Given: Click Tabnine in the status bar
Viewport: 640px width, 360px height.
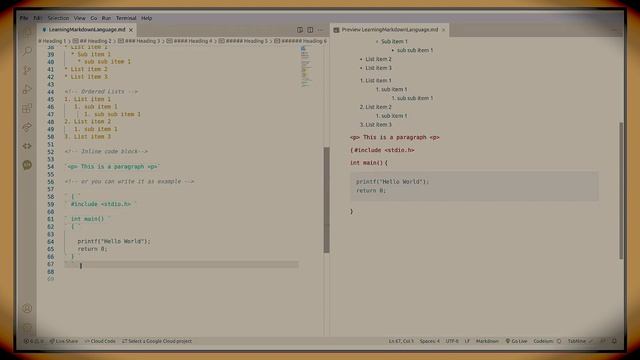Looking at the screenshot, I should coord(580,341).
